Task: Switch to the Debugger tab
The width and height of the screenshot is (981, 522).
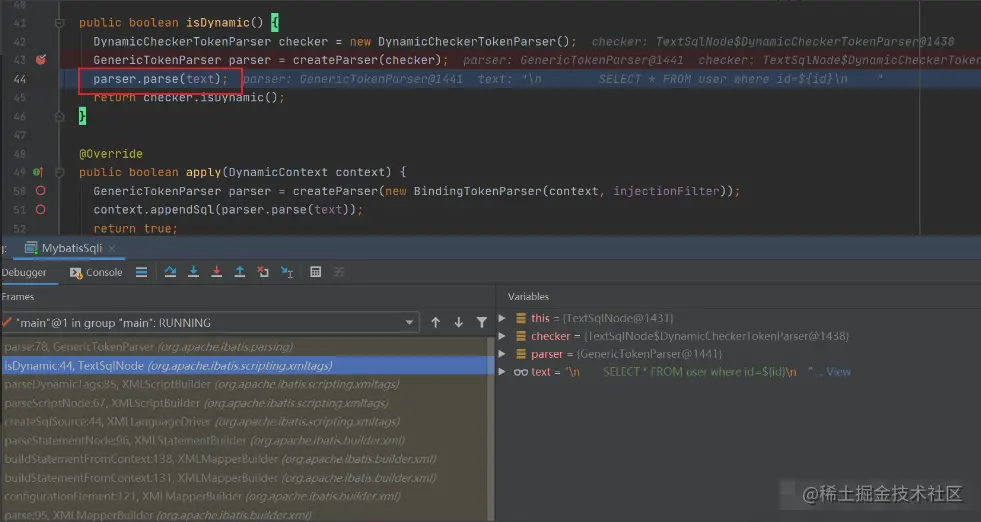Action: click(24, 272)
